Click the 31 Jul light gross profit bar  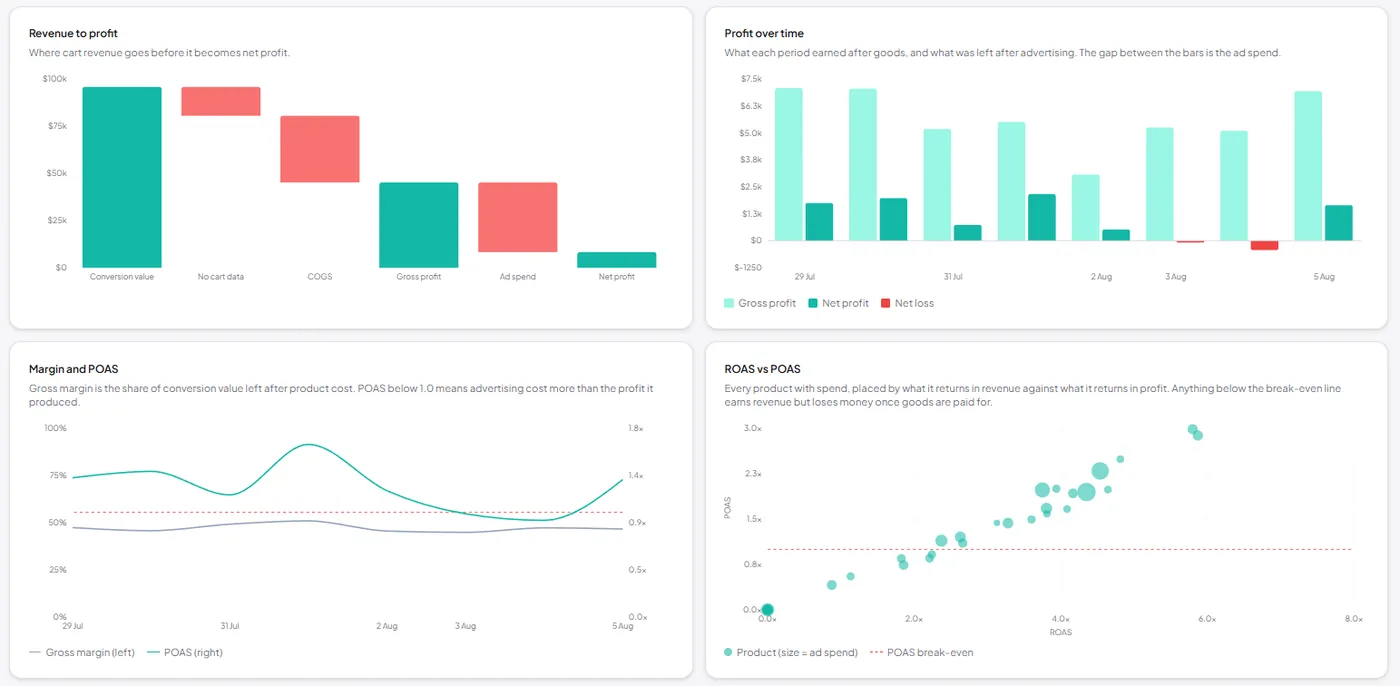[x=937, y=185]
